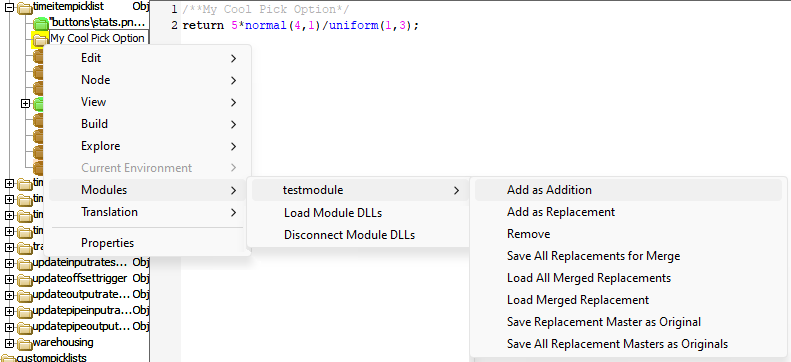This screenshot has width=791, height=362.
Task: Select the buttons\stats.pn... node label
Action: click(x=98, y=23)
